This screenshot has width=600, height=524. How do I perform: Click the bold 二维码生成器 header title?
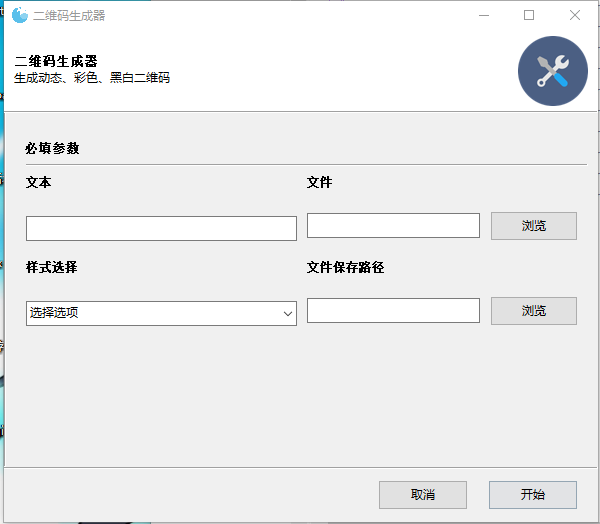pyautogui.click(x=56, y=61)
